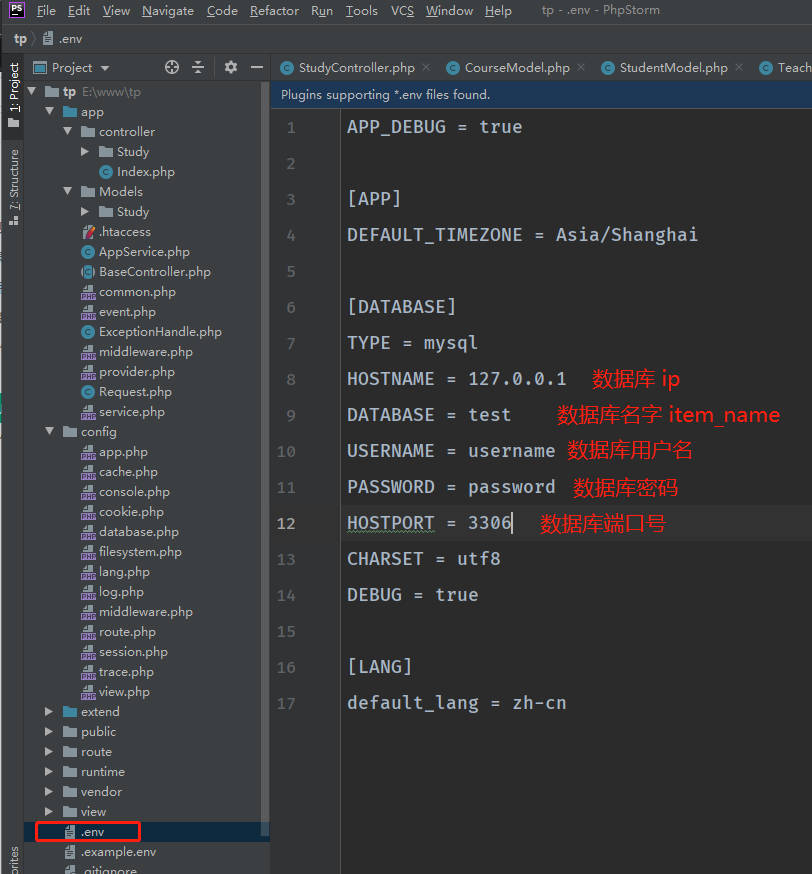The width and height of the screenshot is (812, 874).
Task: Click the locate/scroll-from-source target icon
Action: pos(172,67)
